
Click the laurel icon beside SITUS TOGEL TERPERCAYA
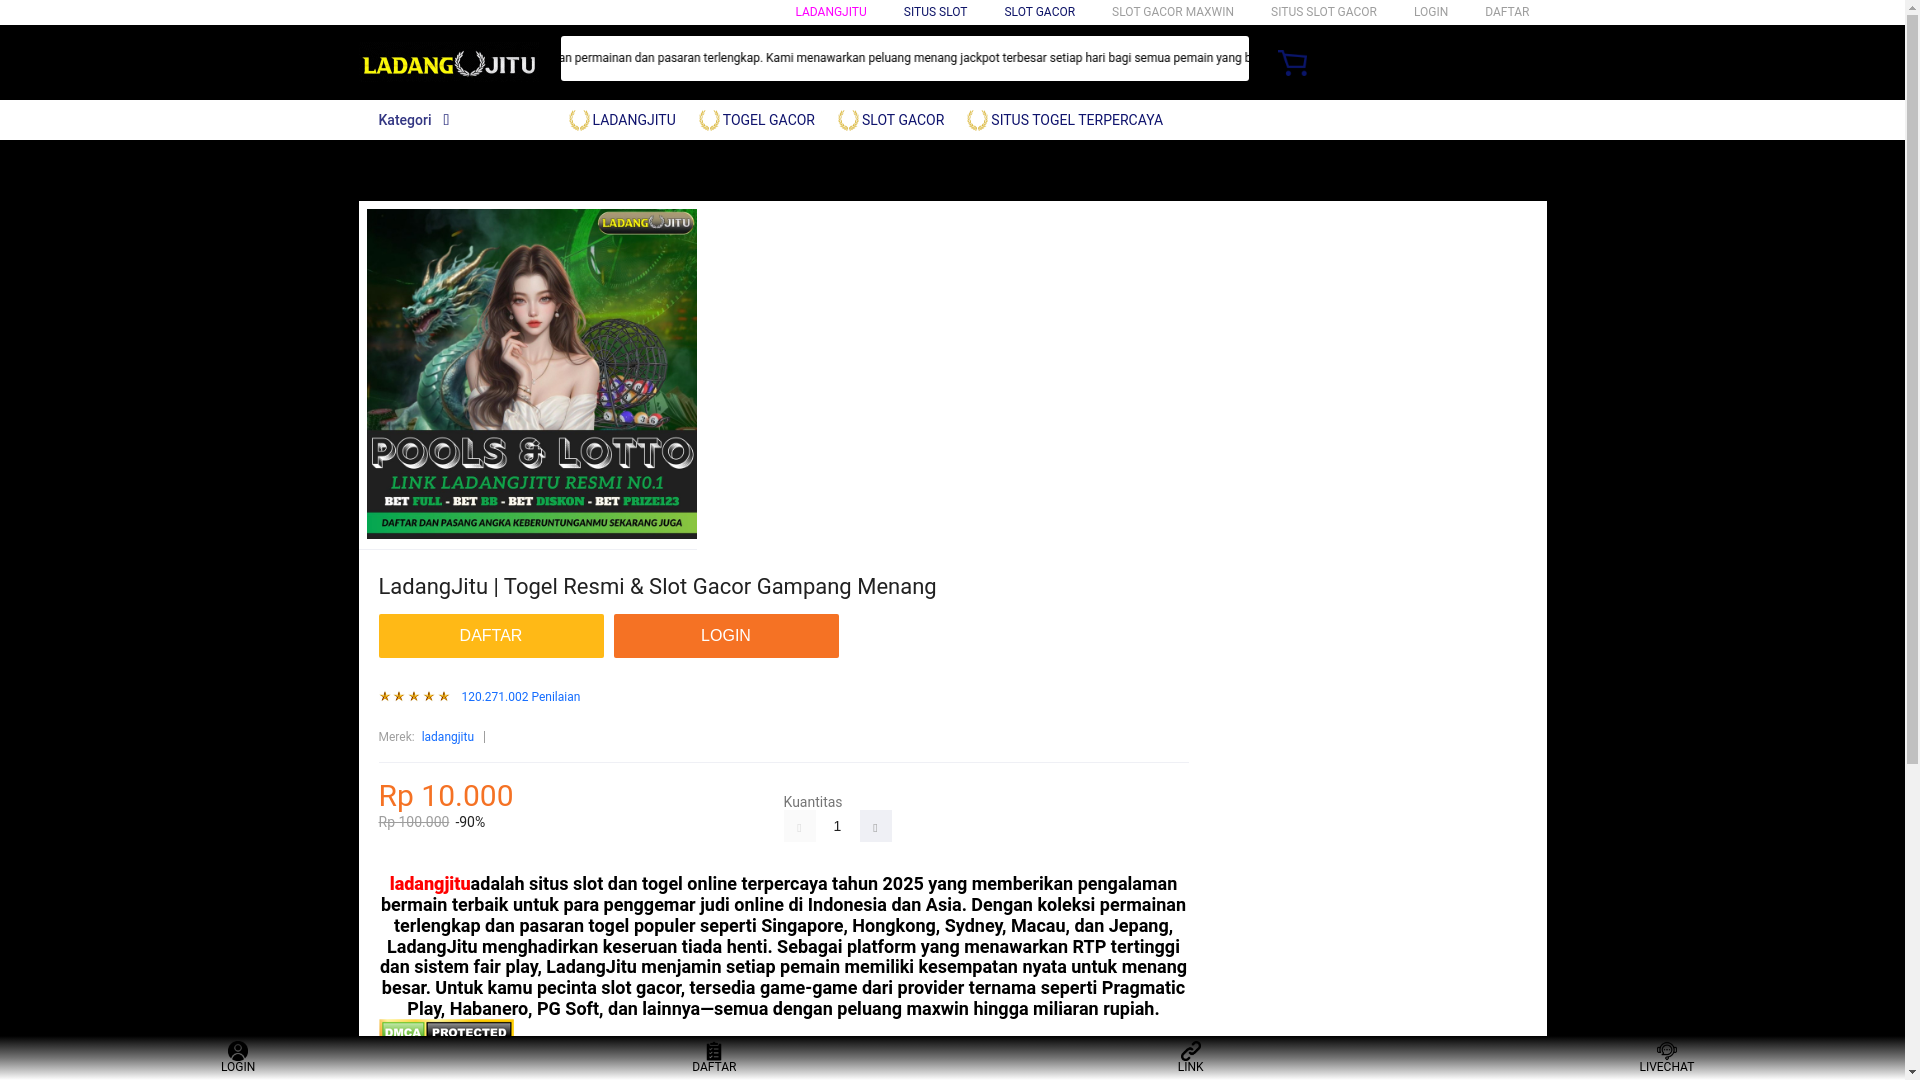click(977, 120)
